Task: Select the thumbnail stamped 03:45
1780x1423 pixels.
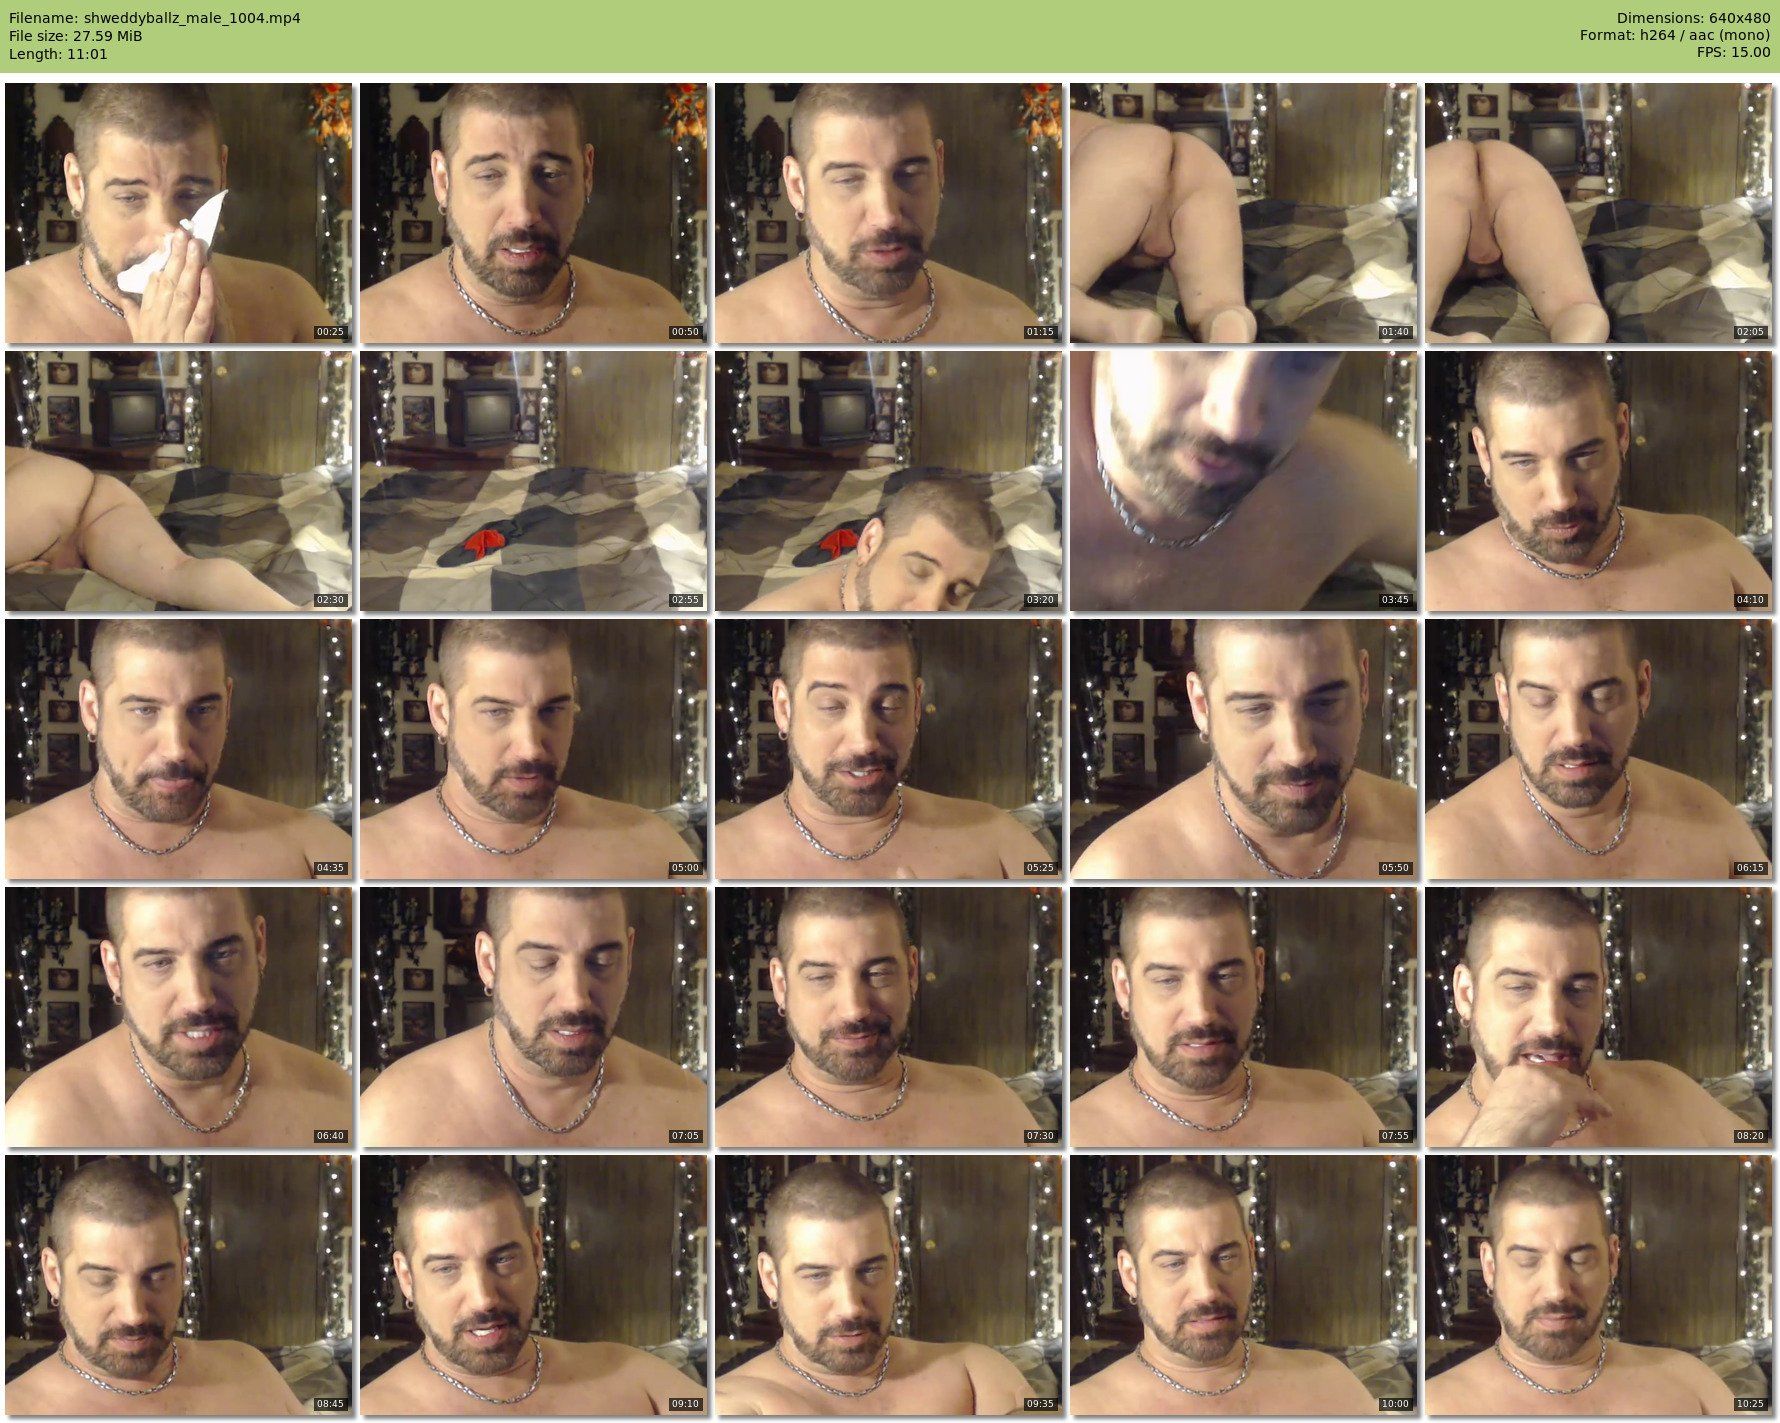Action: (x=1243, y=481)
